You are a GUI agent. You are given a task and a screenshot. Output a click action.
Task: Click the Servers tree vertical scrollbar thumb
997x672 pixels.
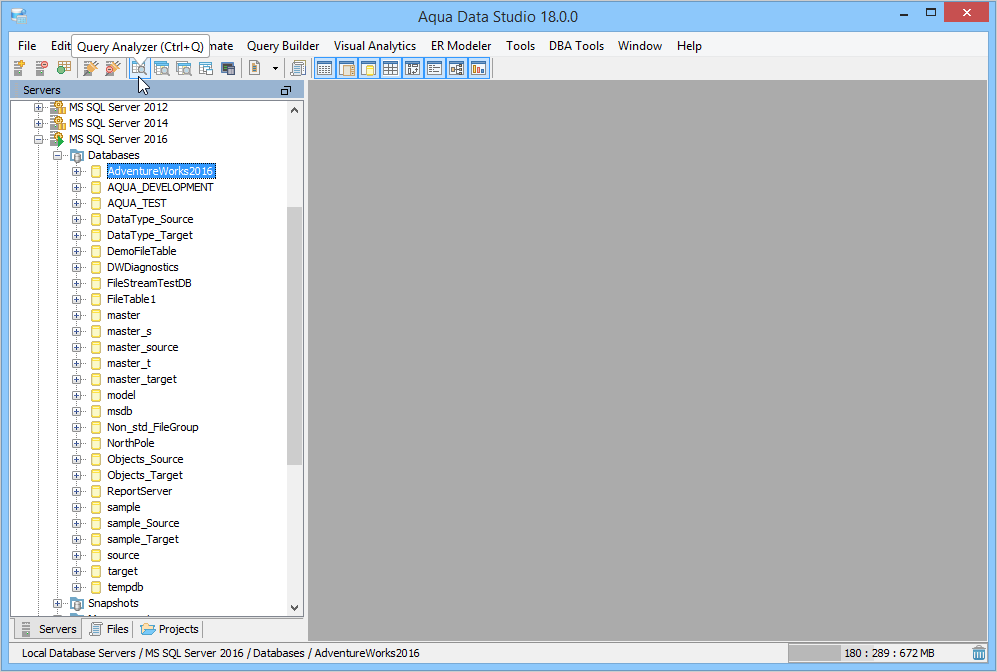click(294, 336)
